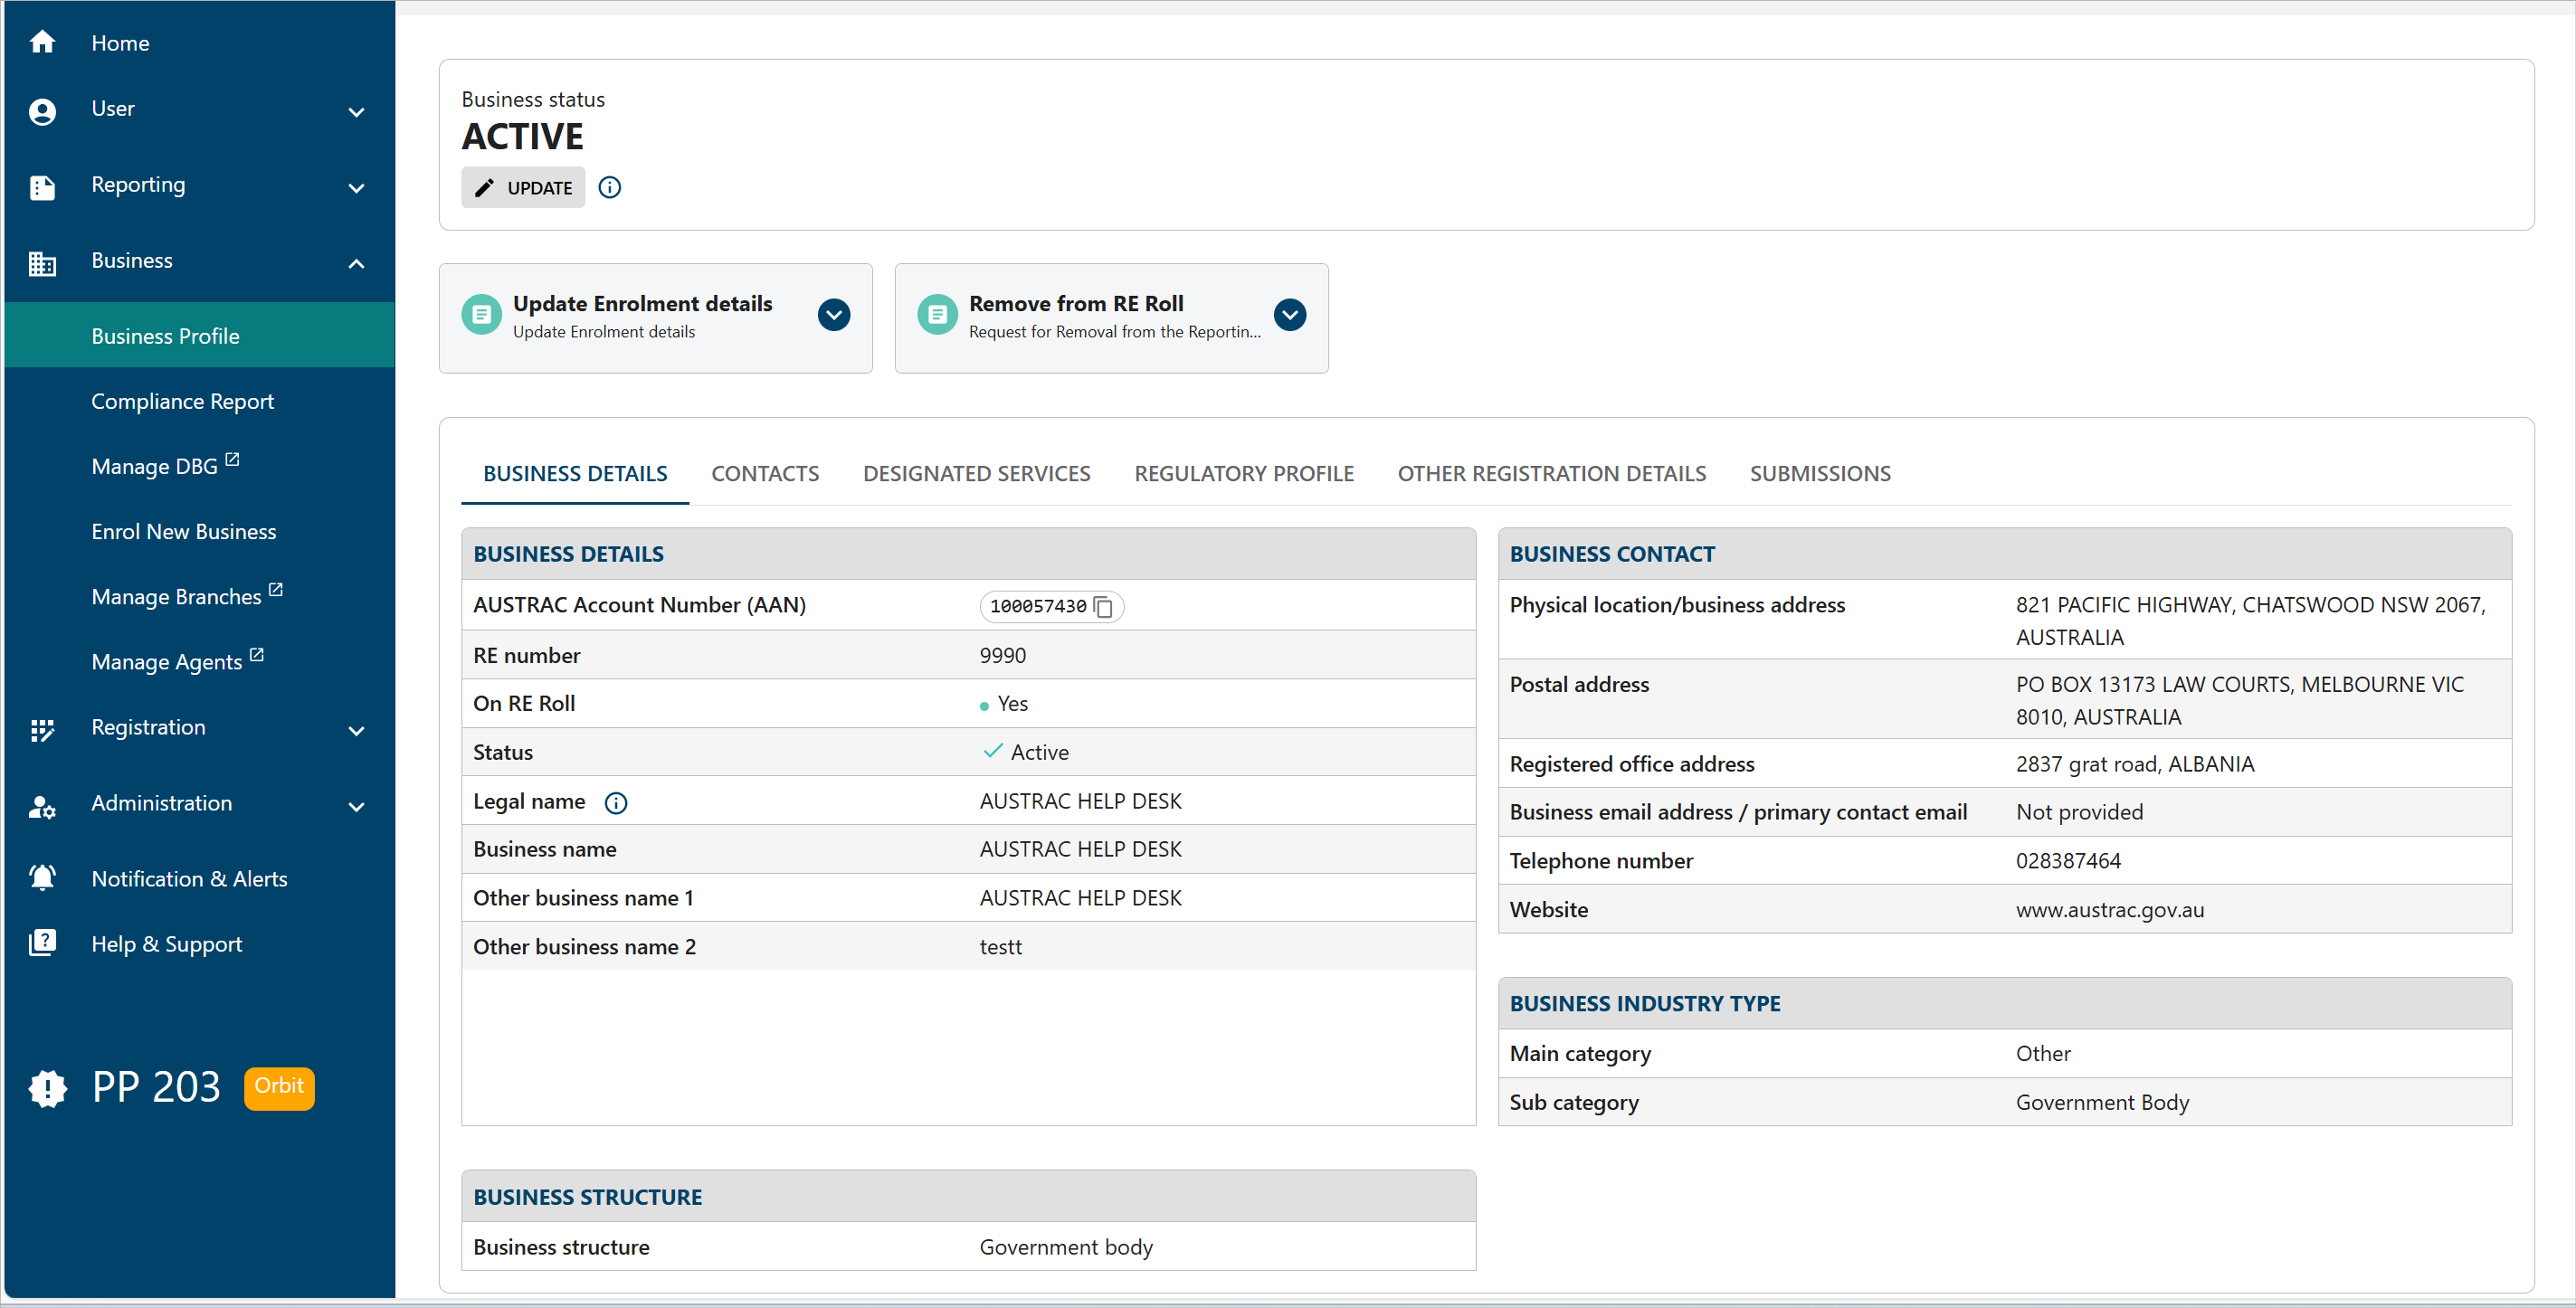The width and height of the screenshot is (2576, 1308).
Task: Switch to the Contacts tab
Action: click(765, 473)
